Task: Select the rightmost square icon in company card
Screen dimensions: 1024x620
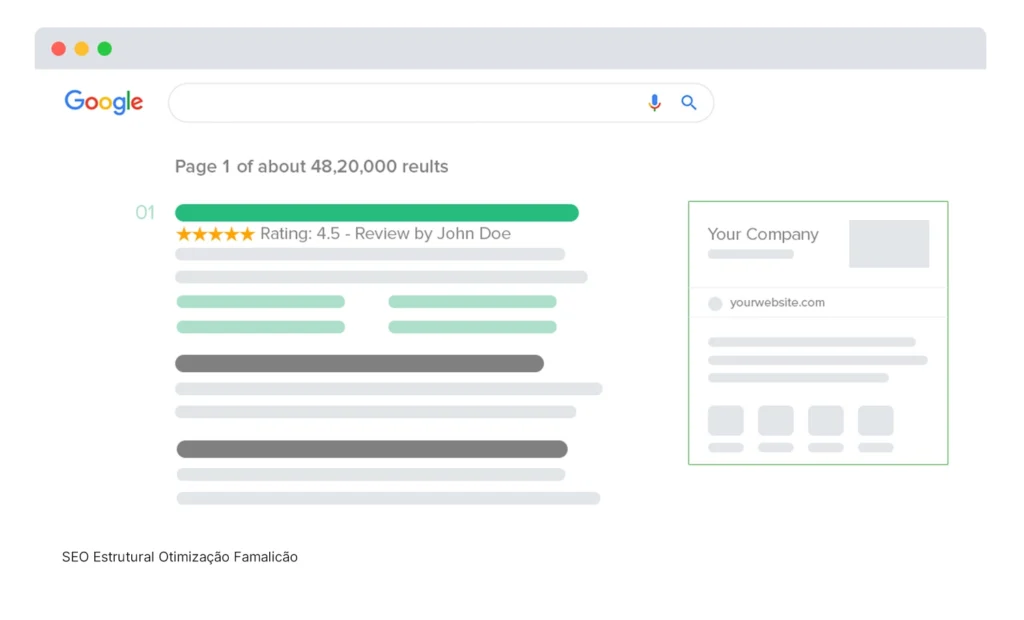Action: click(875, 420)
